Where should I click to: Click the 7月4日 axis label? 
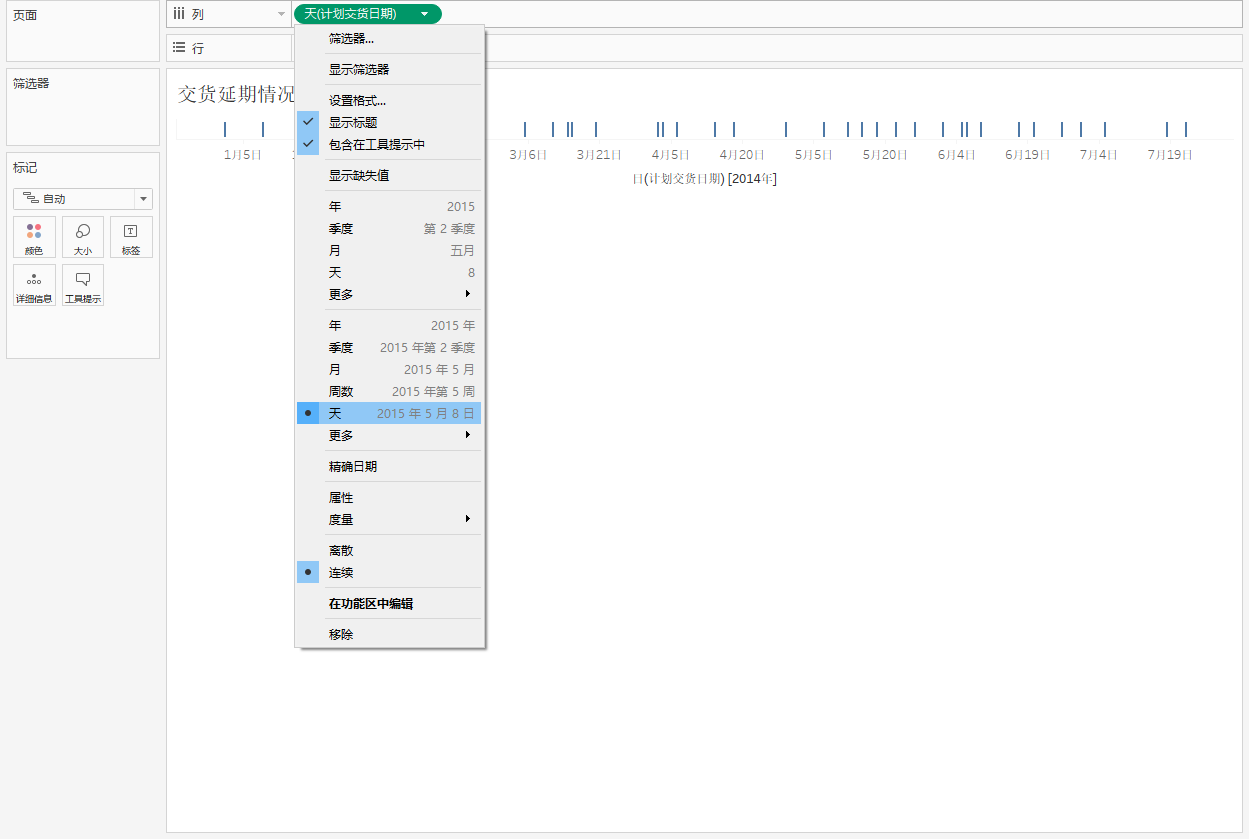[1099, 155]
